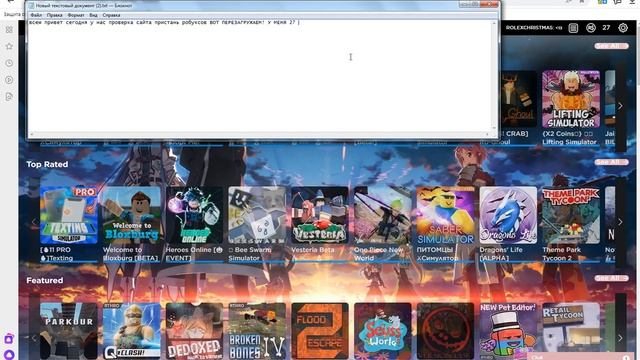Open Seuss World game thumbnail
Image resolution: width=640 pixels, height=360 pixels.
click(x=382, y=331)
